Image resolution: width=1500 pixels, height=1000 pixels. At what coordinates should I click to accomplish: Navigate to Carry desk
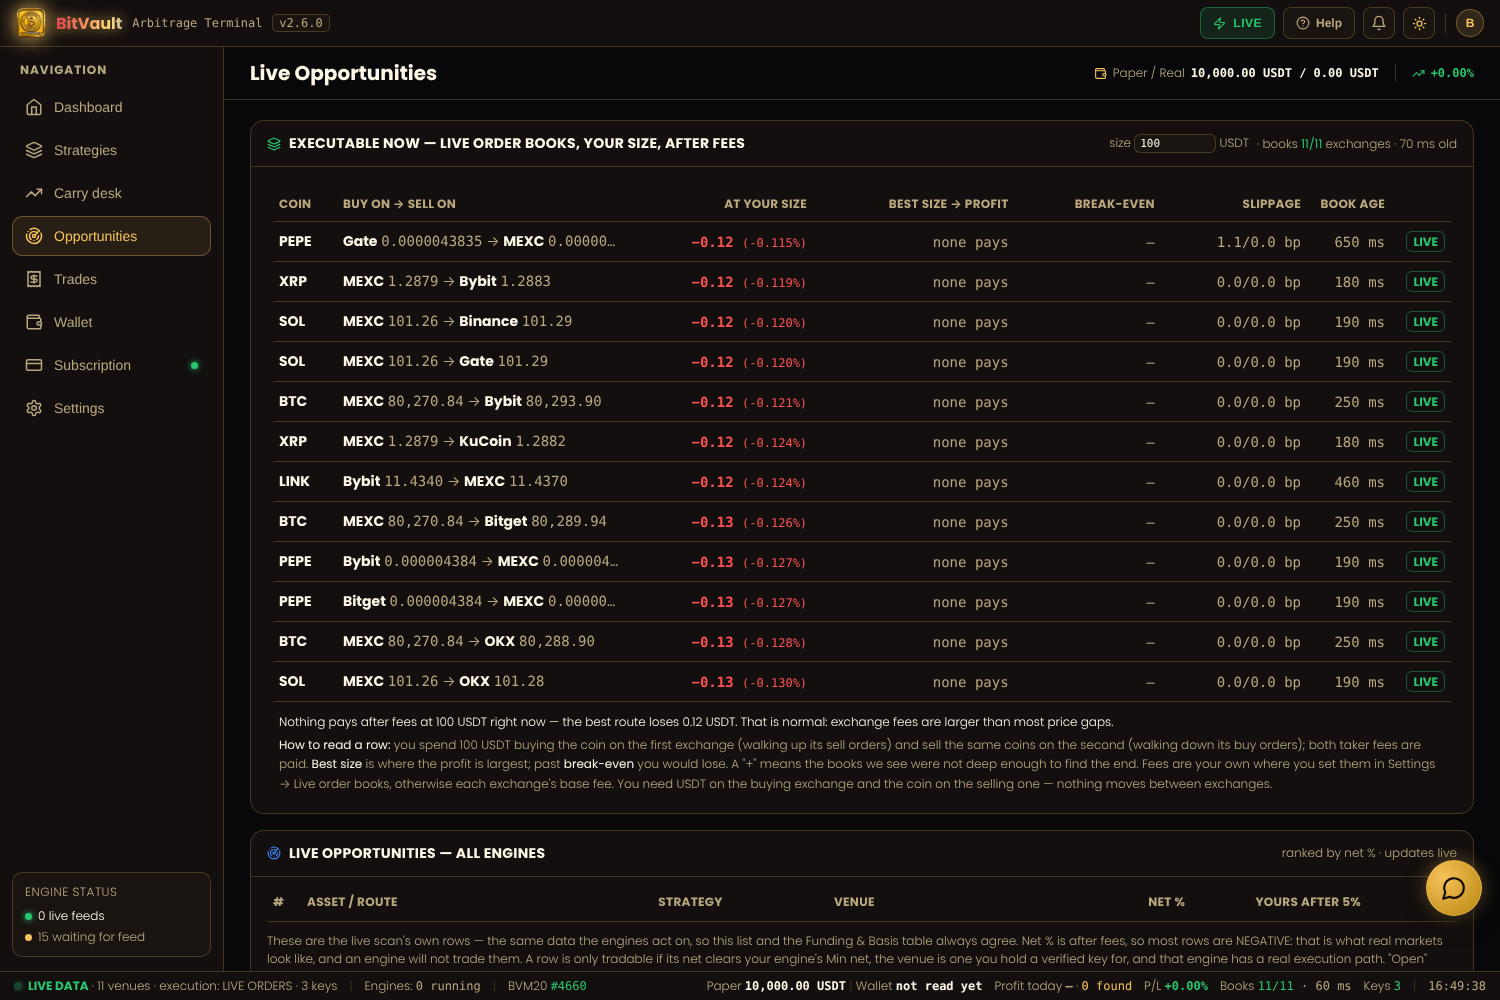[x=111, y=193]
